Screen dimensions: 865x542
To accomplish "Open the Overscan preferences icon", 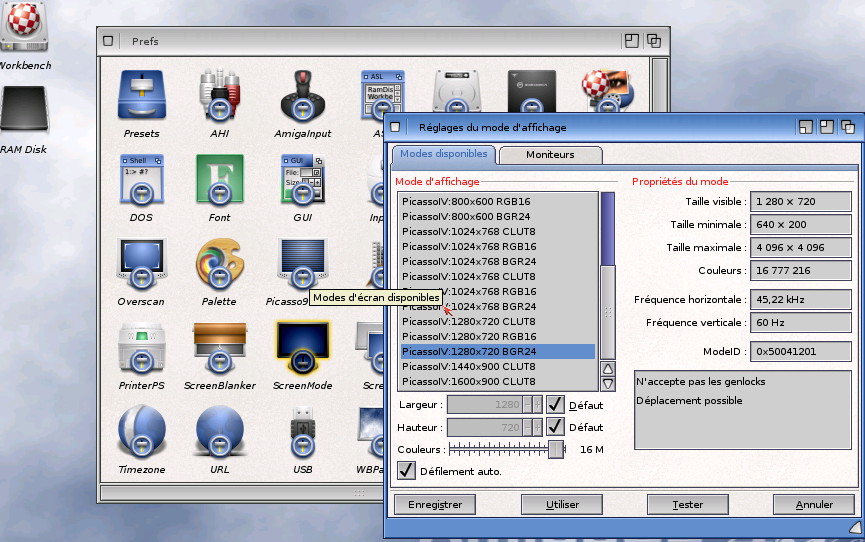I will click(142, 263).
